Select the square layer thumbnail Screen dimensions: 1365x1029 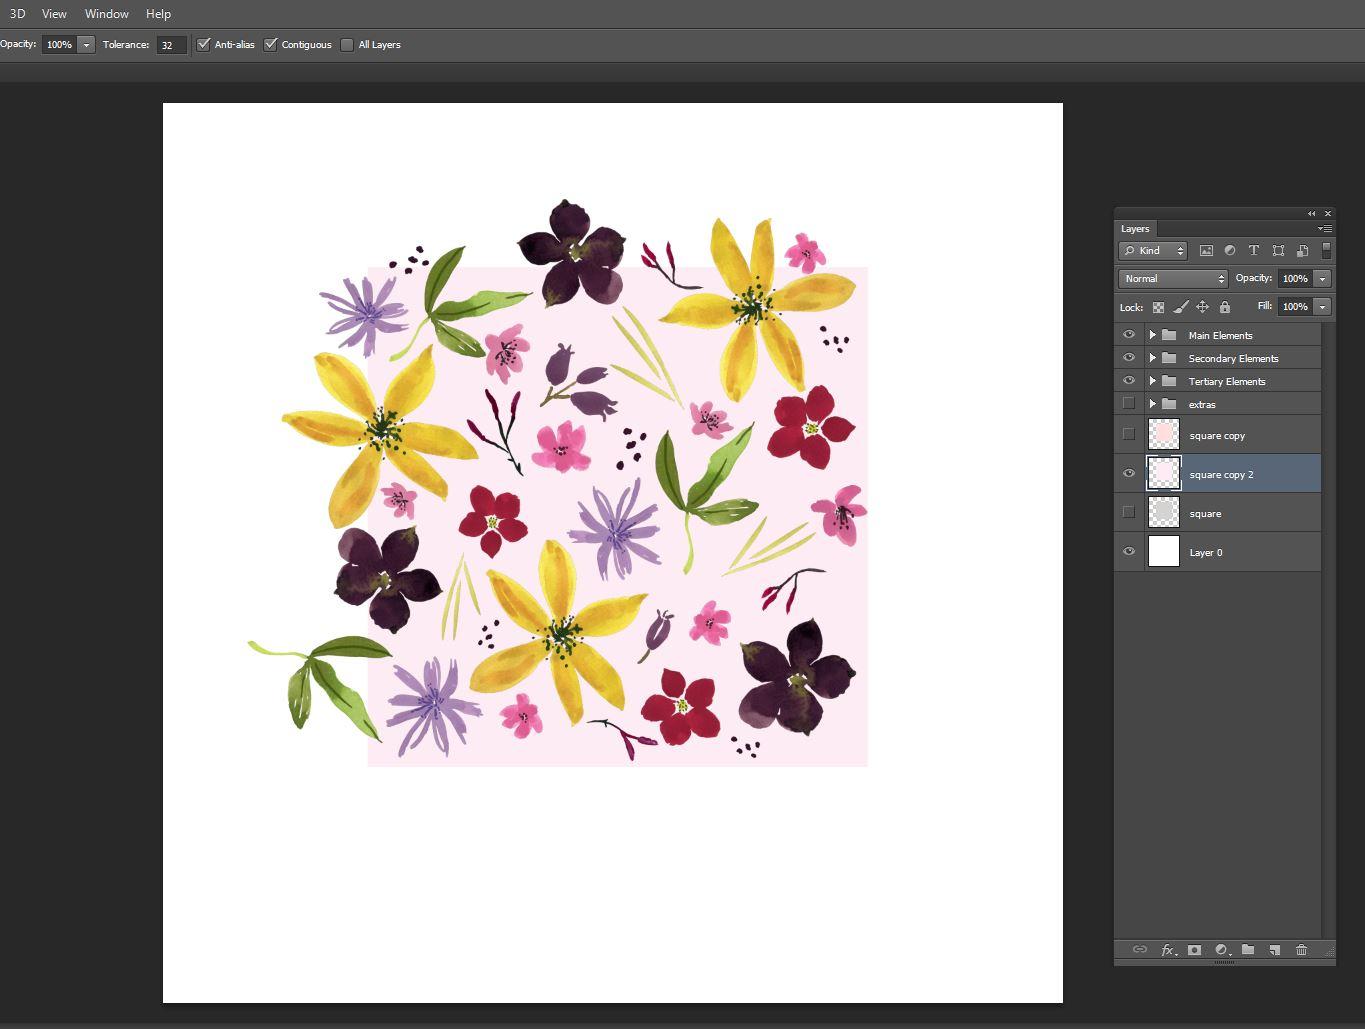coord(1164,513)
